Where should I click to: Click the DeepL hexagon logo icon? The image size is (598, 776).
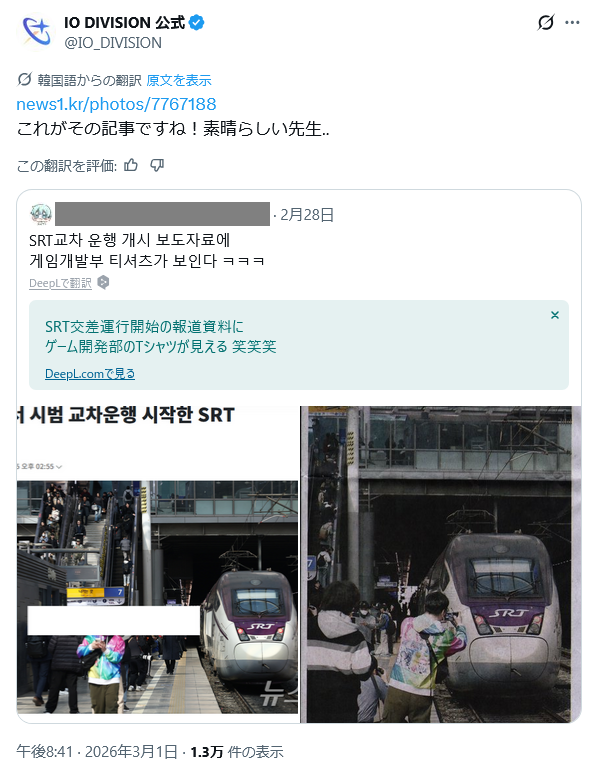pyautogui.click(x=103, y=283)
